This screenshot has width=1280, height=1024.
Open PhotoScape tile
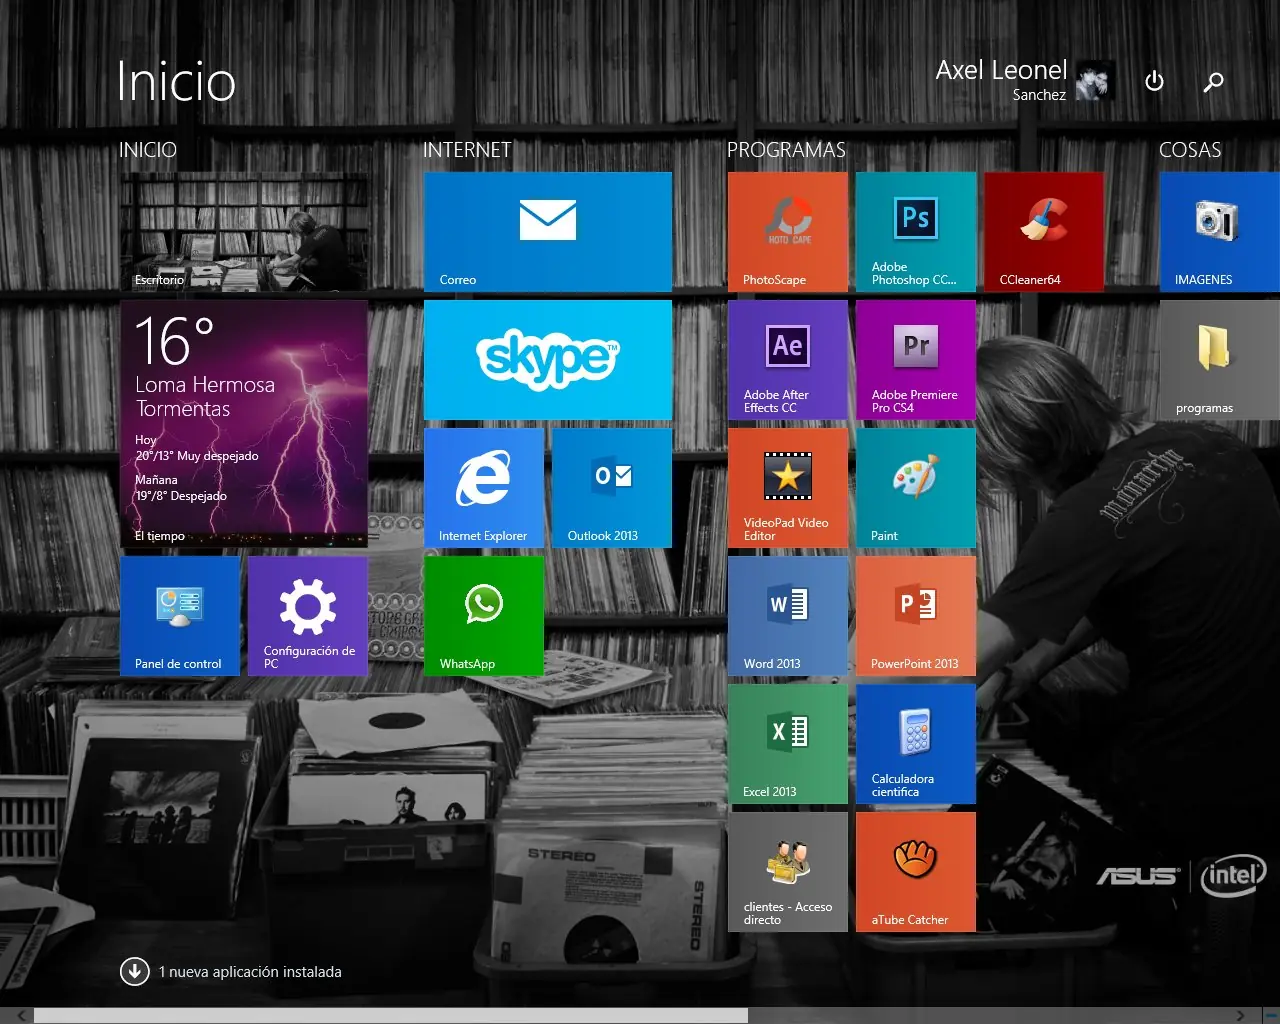click(788, 232)
